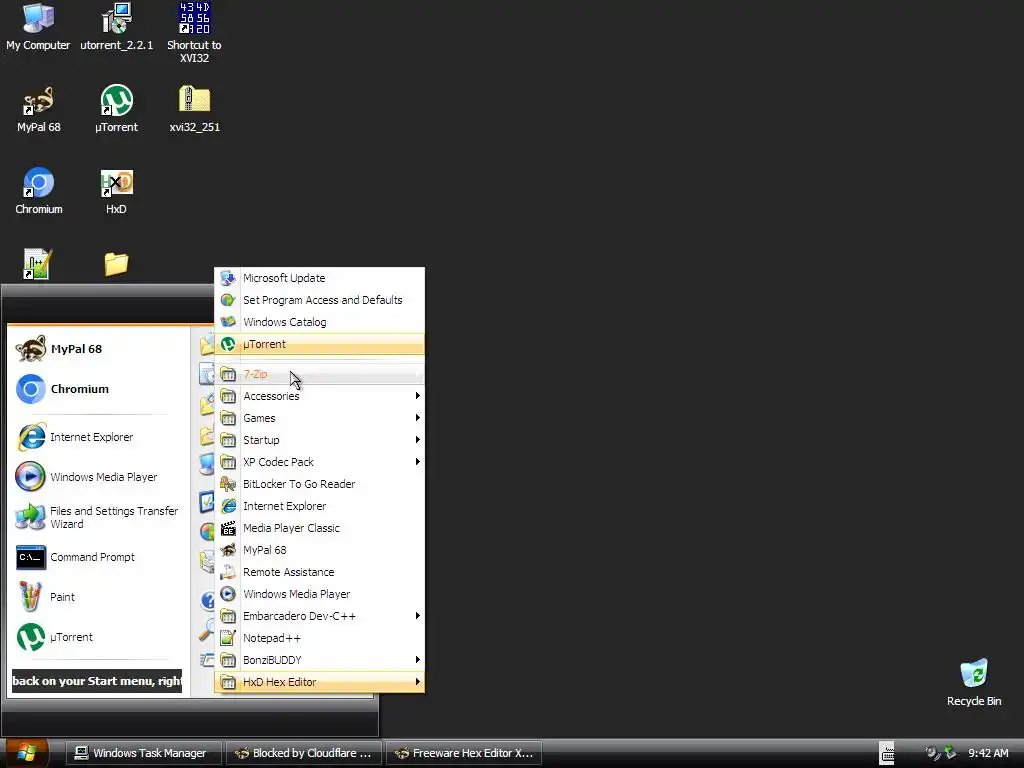Viewport: 1024px width, 768px height.
Task: Open Paint from Start menu
Action: (x=98, y=597)
